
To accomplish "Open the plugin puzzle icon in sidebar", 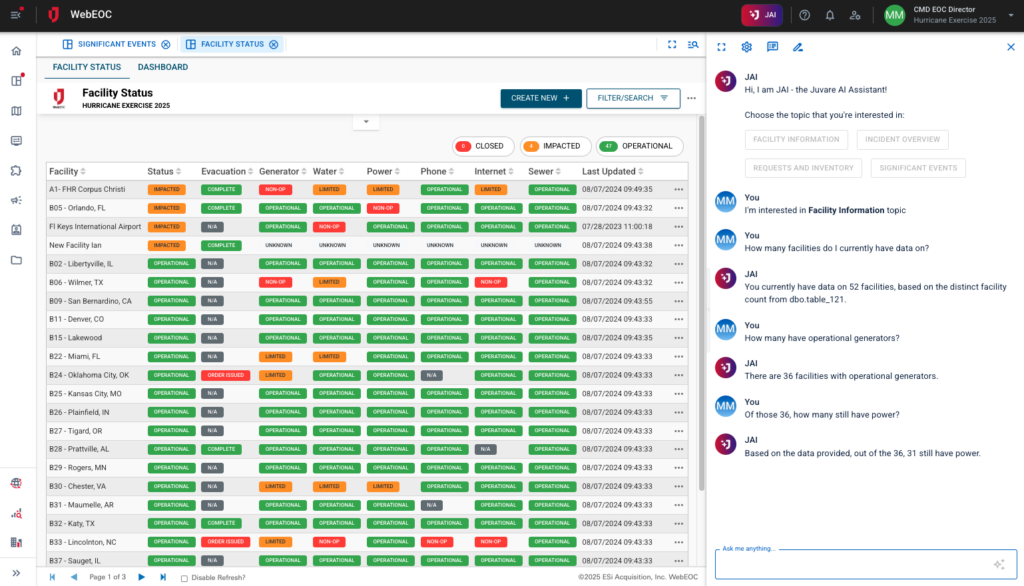I will coord(16,171).
